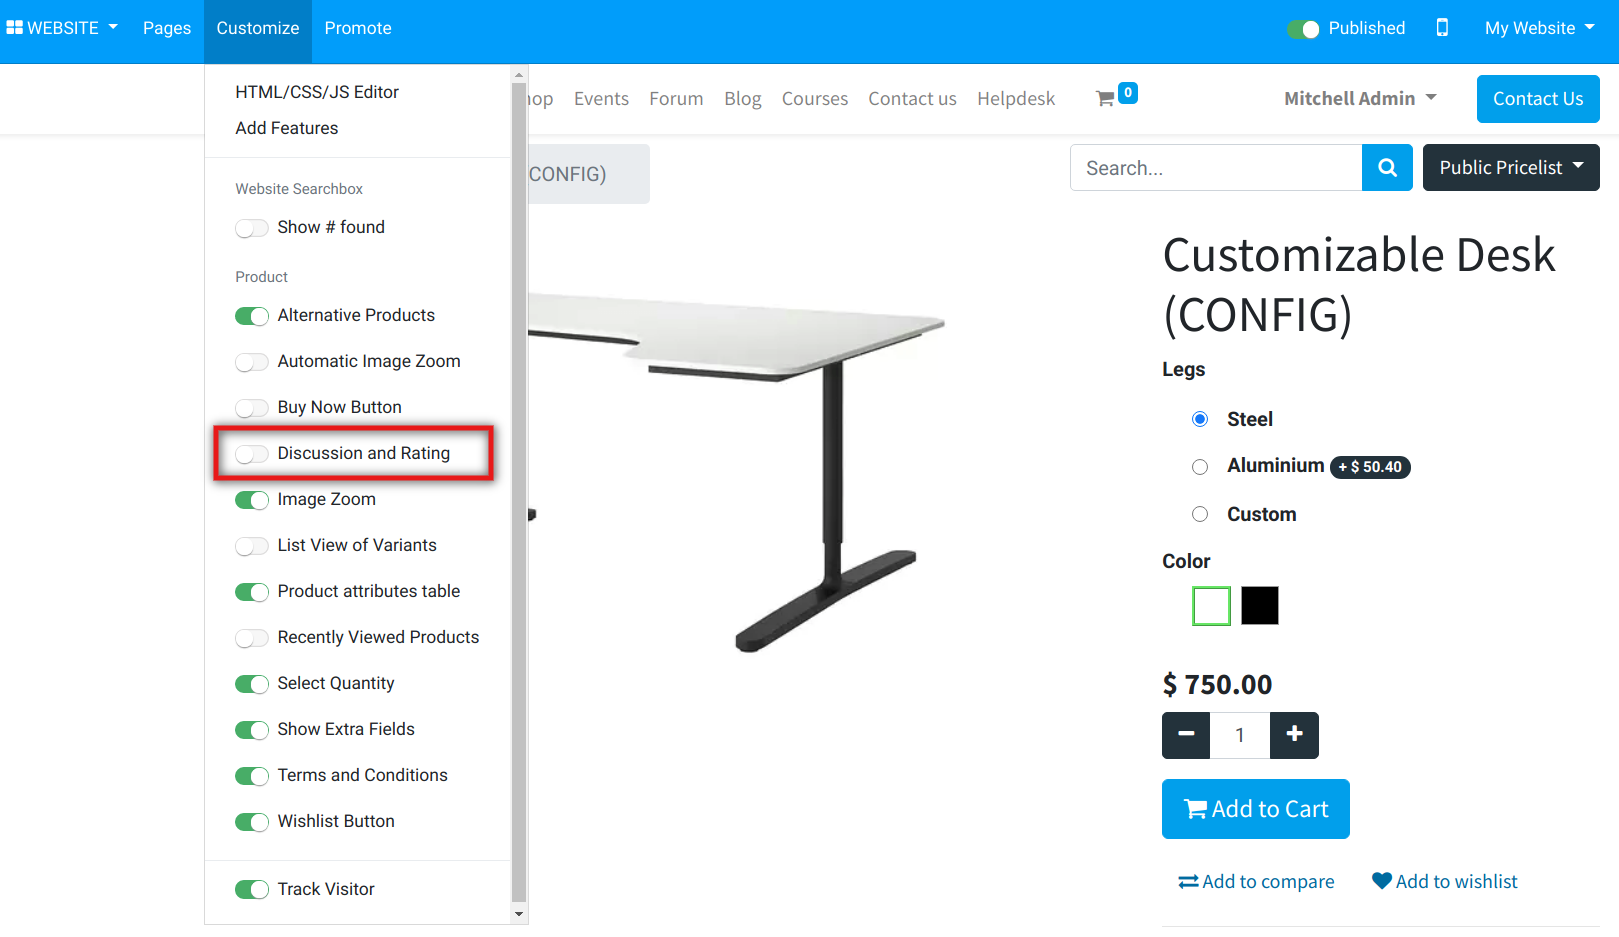Click the Add to wishlist heart

pyautogui.click(x=1382, y=881)
